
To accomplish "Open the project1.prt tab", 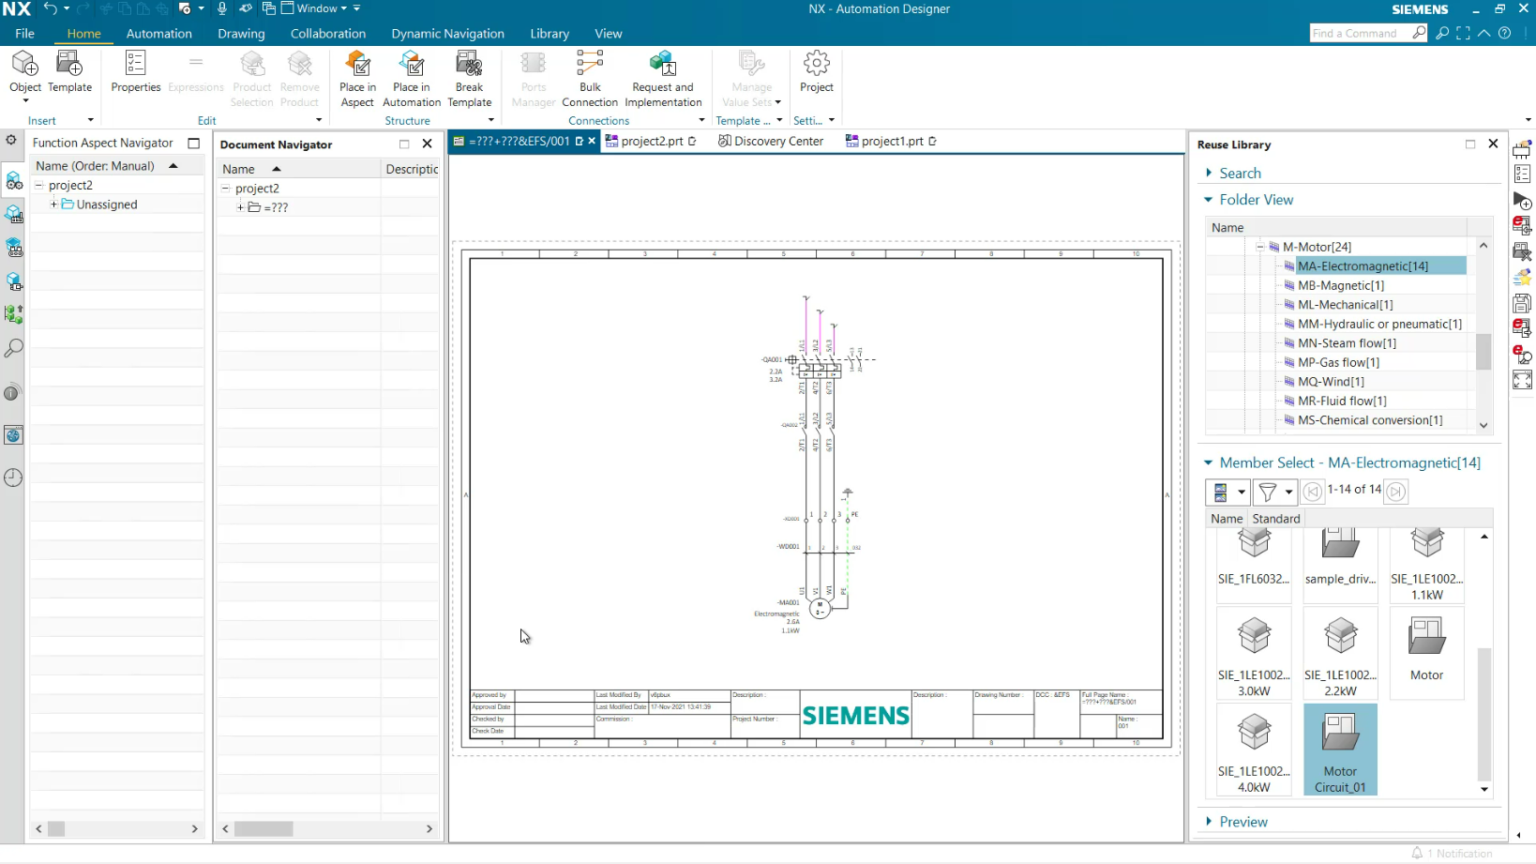I will tap(889, 141).
